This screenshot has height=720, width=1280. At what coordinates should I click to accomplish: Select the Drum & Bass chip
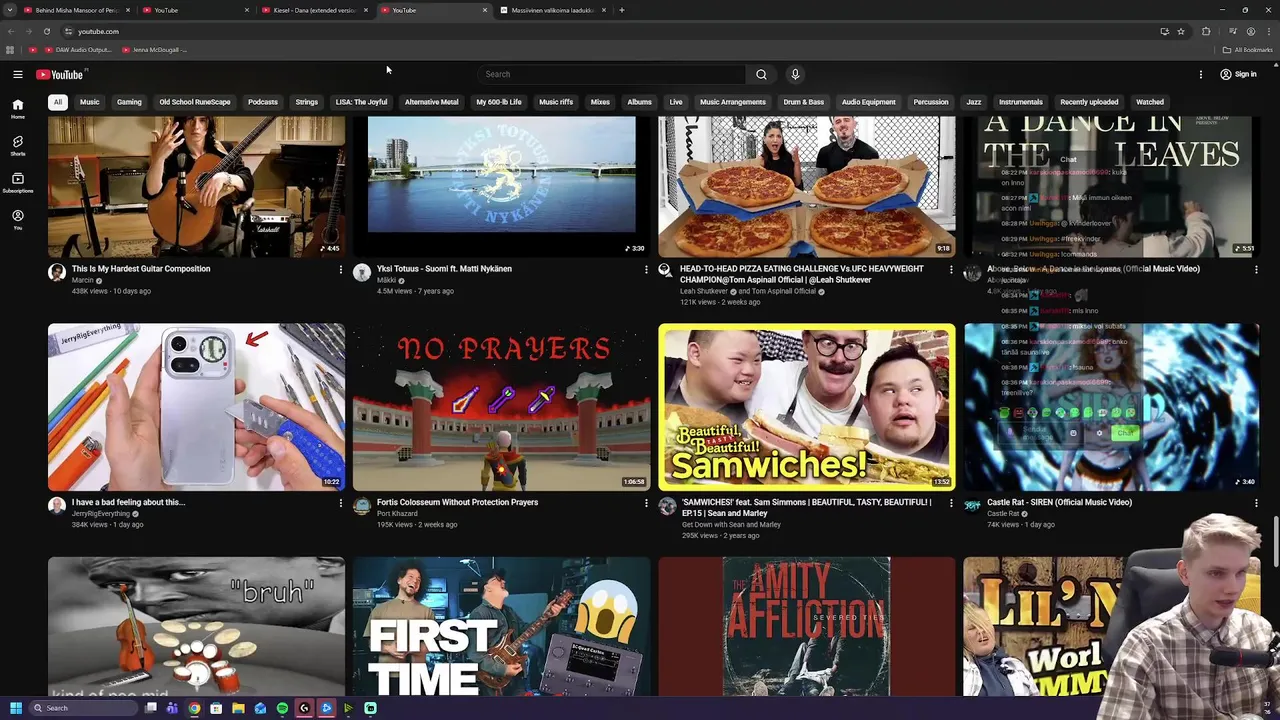click(x=804, y=102)
